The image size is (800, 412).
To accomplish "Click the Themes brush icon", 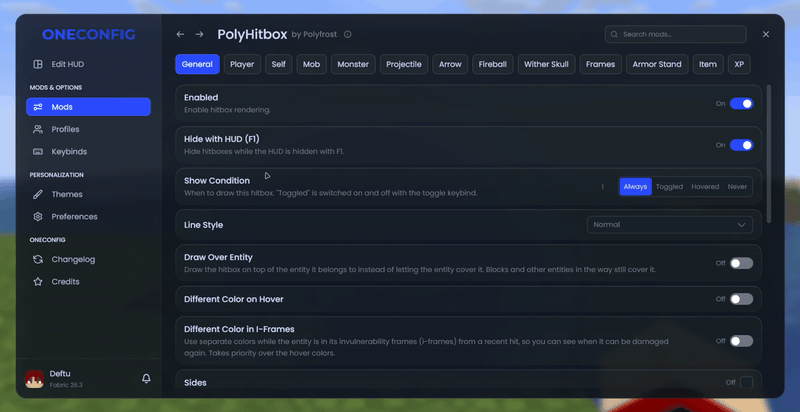I will click(x=38, y=194).
